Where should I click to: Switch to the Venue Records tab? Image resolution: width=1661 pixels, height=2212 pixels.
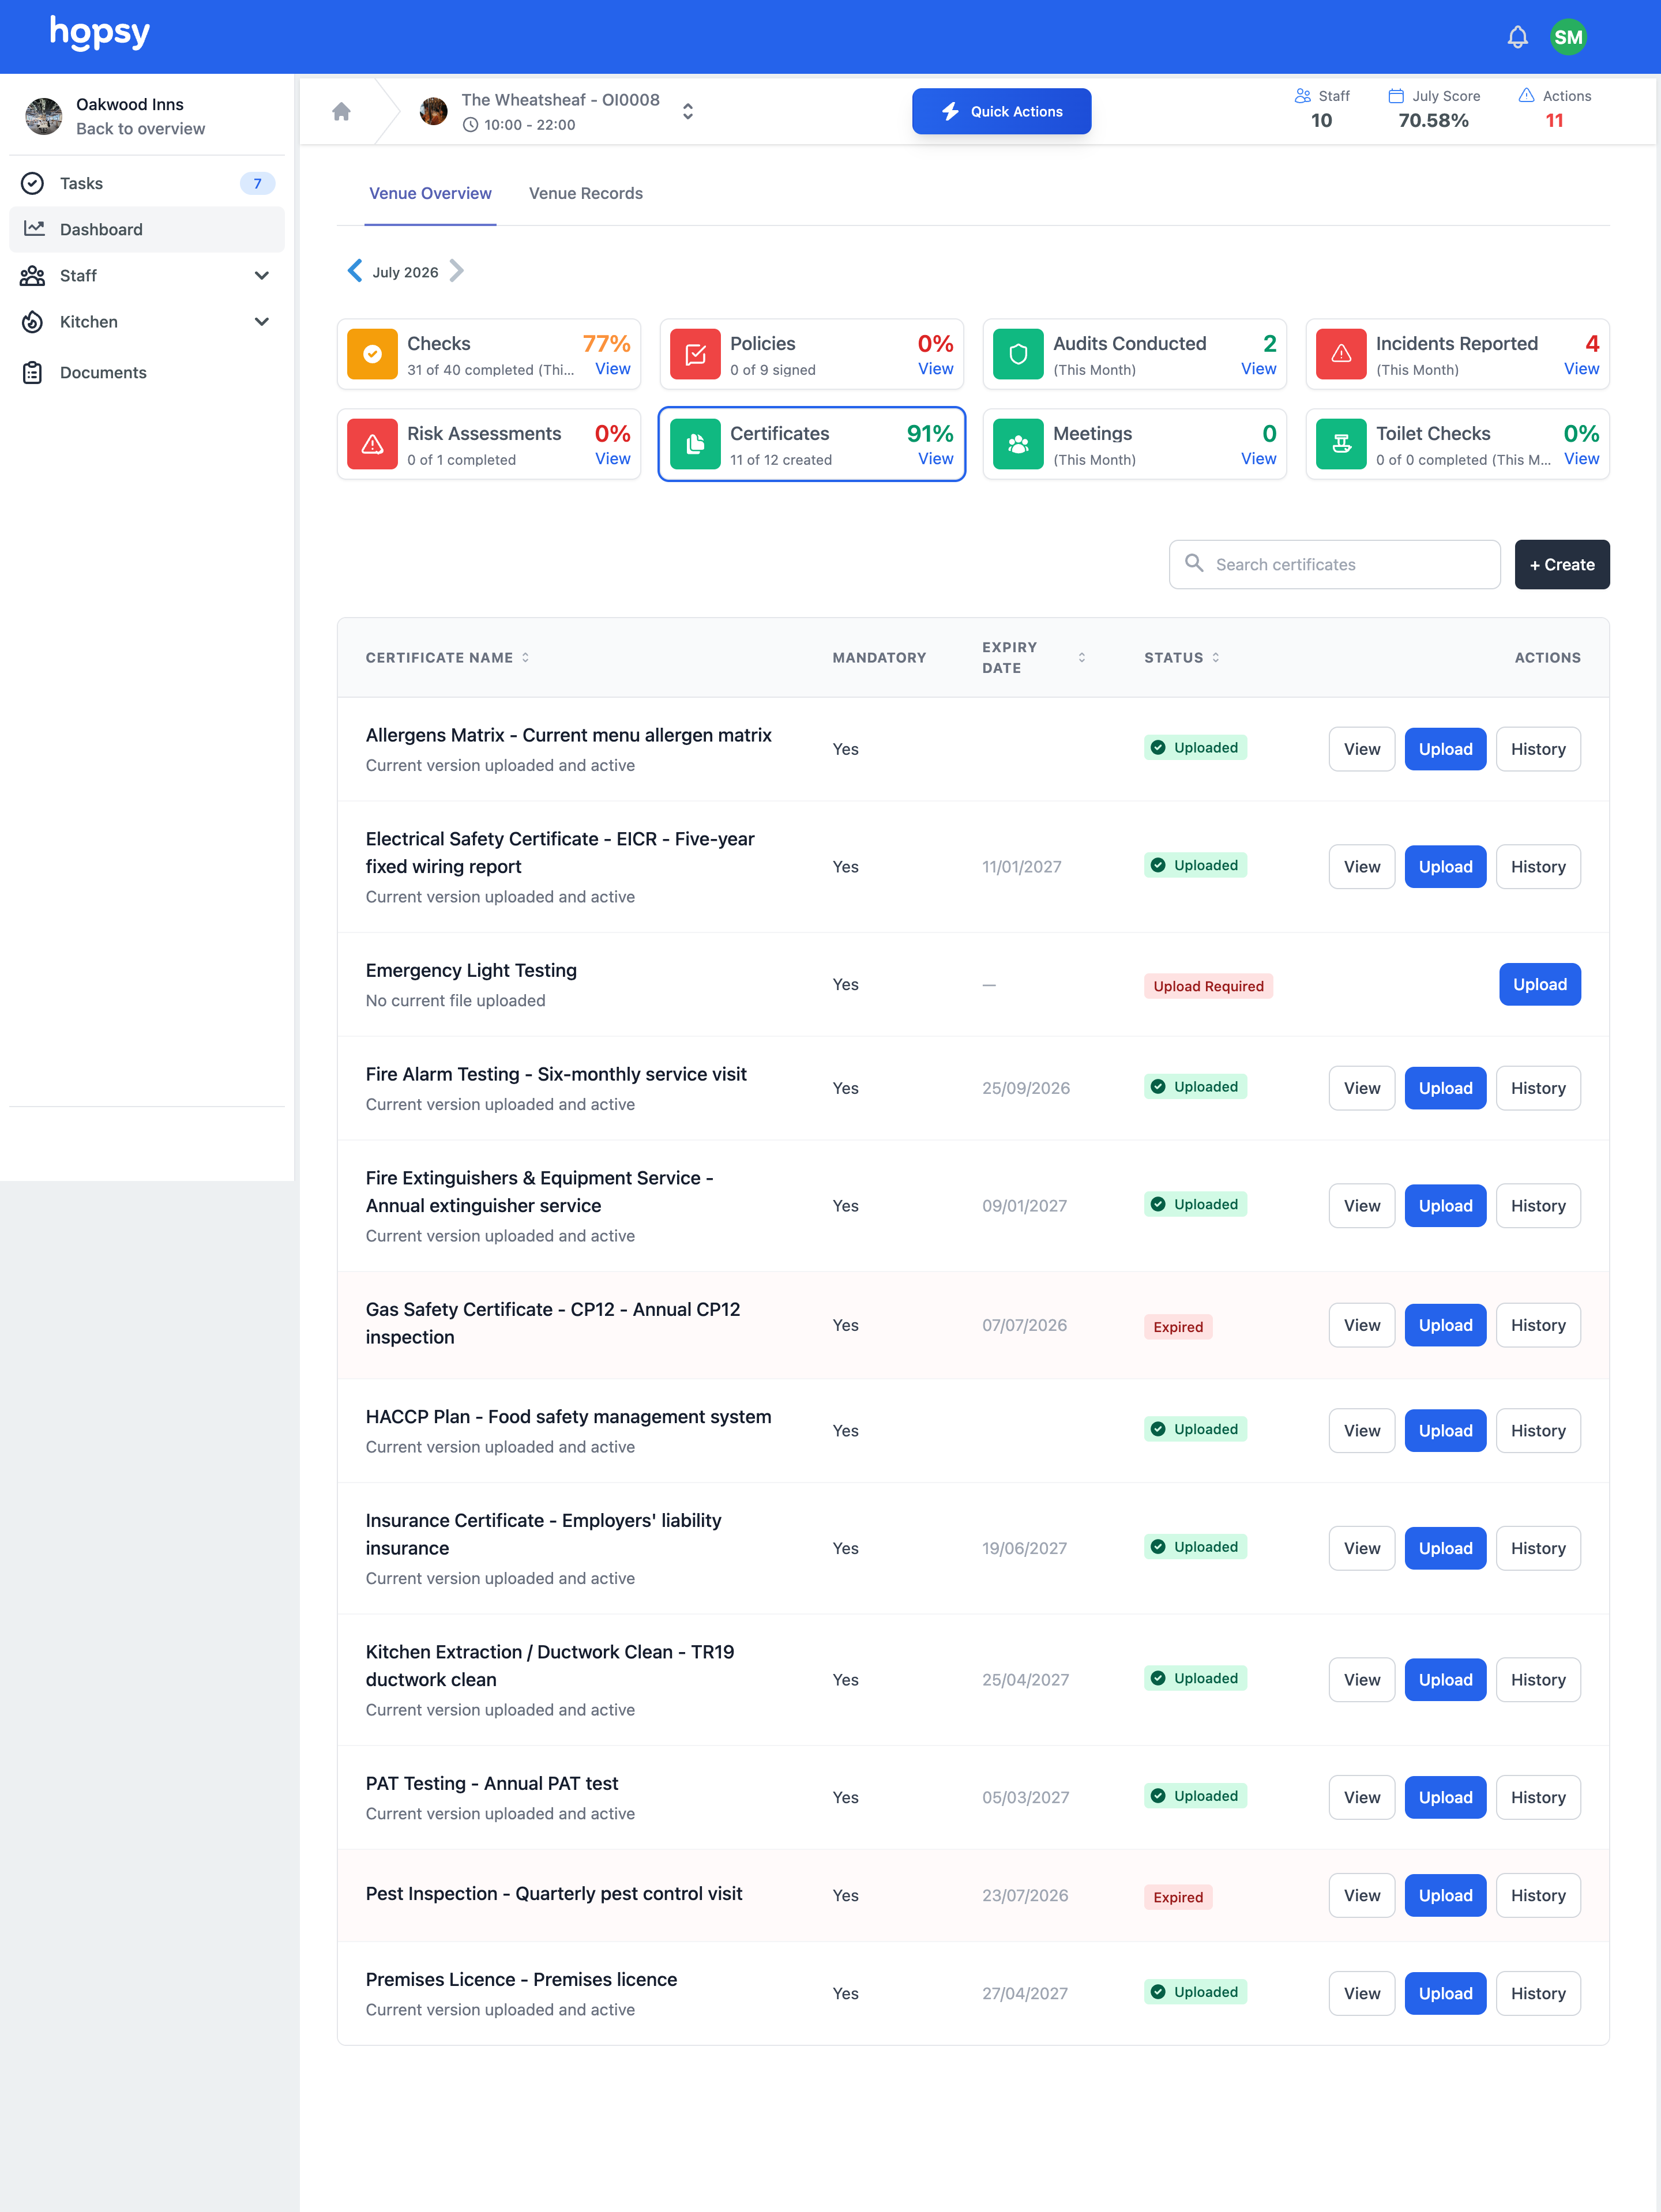pyautogui.click(x=586, y=194)
